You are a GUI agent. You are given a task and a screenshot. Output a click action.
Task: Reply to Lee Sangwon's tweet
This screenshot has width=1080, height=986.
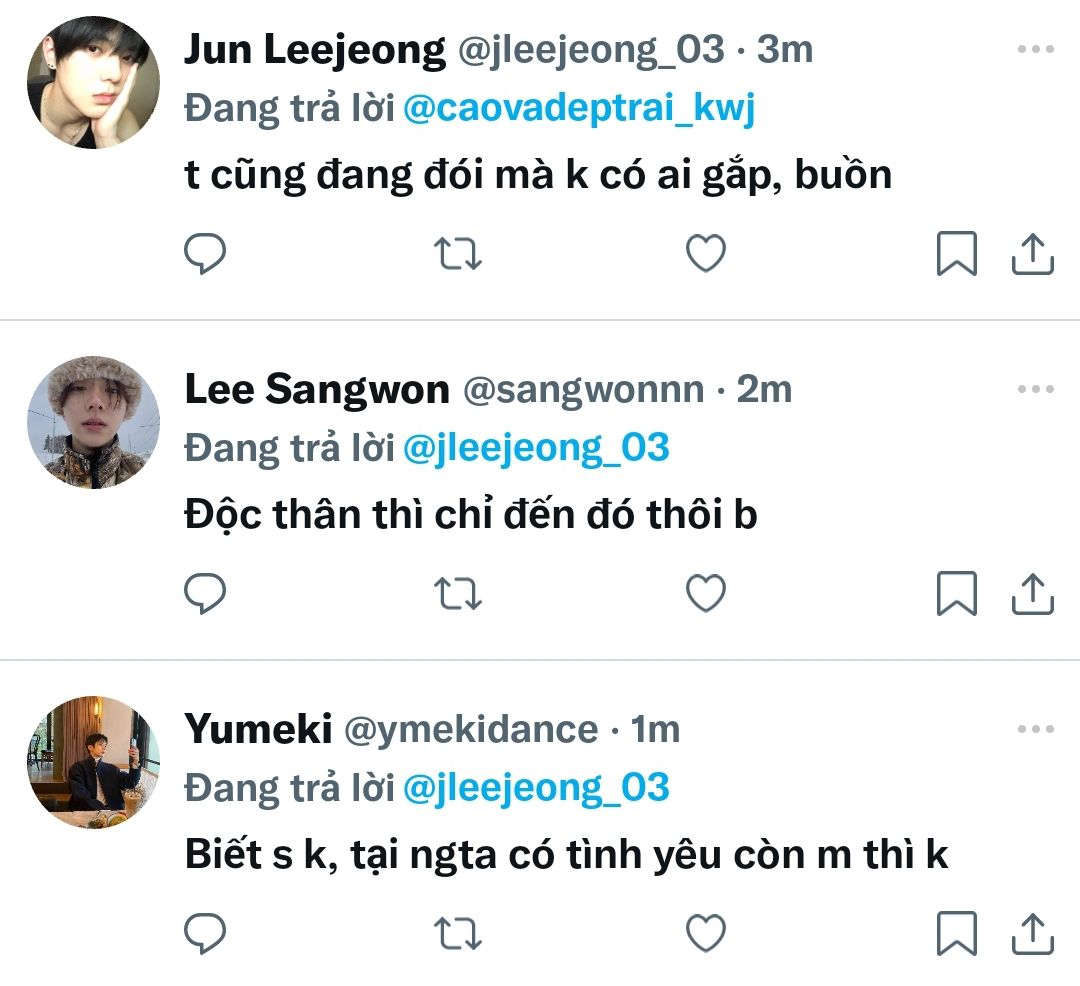206,594
